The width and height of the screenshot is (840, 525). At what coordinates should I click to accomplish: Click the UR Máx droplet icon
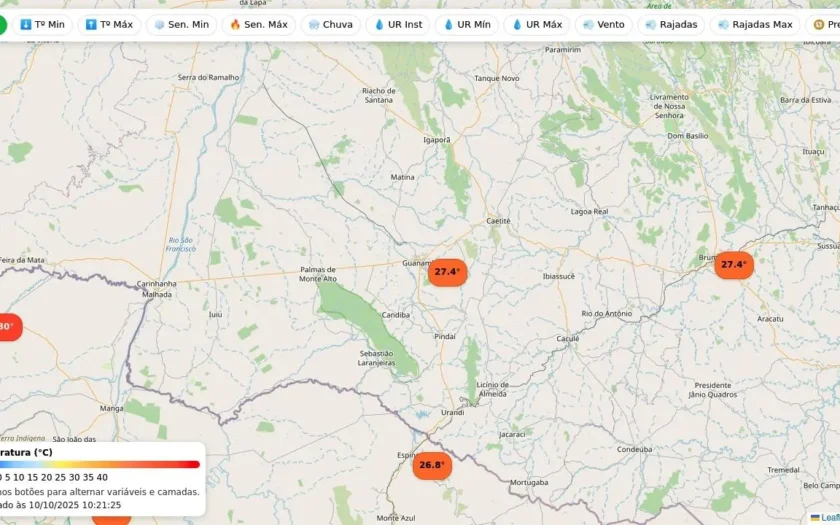click(x=517, y=25)
